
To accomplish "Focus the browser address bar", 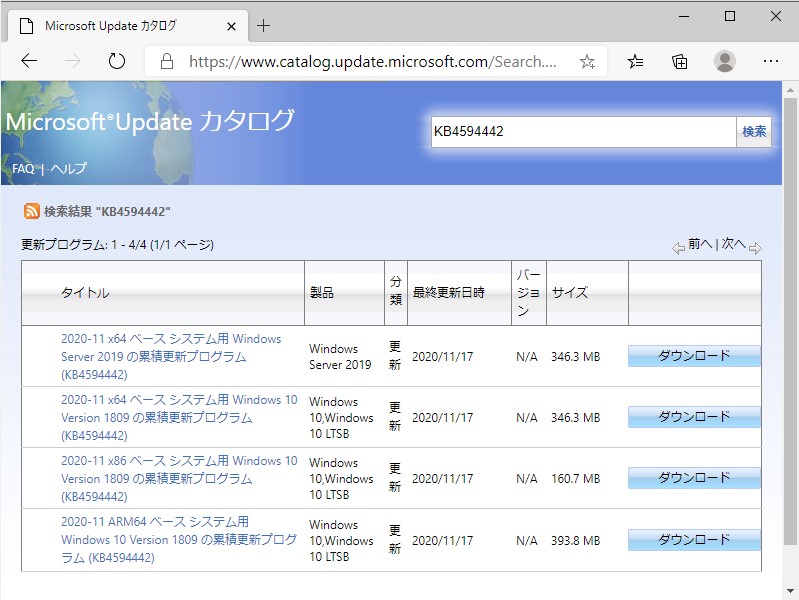I will pyautogui.click(x=372, y=62).
